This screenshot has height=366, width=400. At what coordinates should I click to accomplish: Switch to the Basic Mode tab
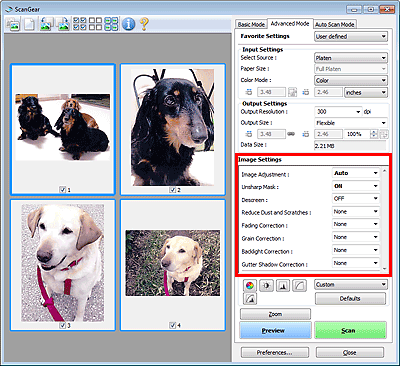tap(251, 25)
